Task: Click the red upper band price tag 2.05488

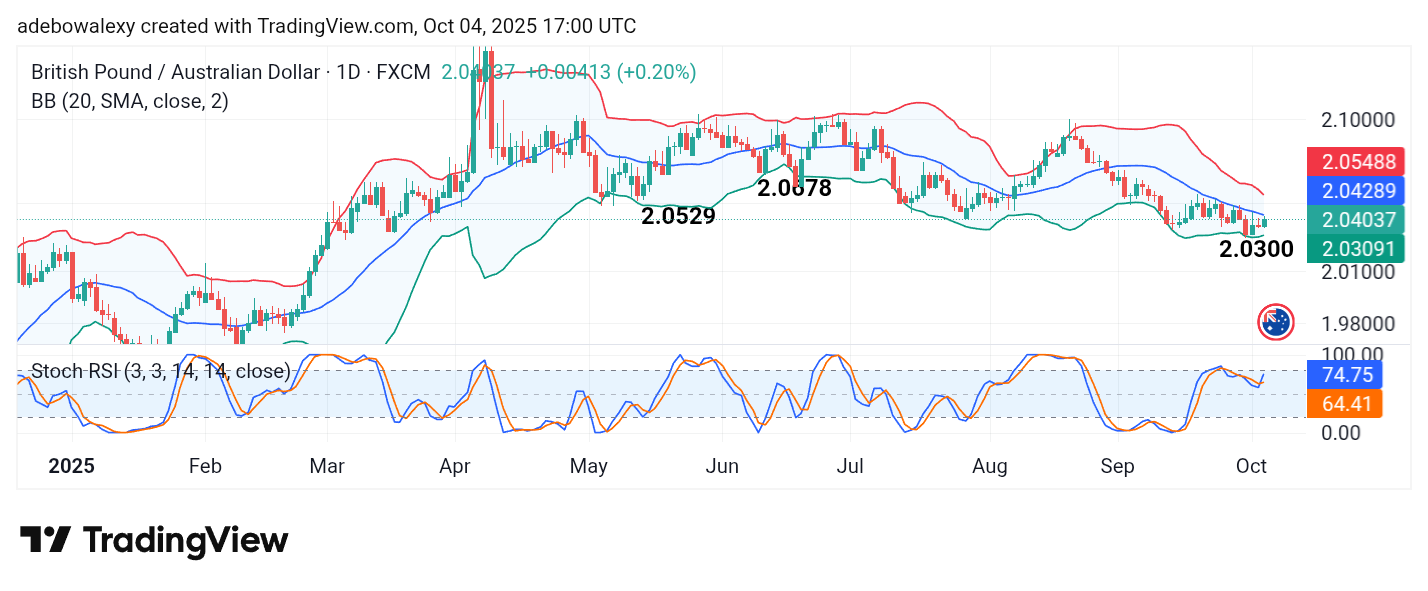Action: coord(1356,162)
